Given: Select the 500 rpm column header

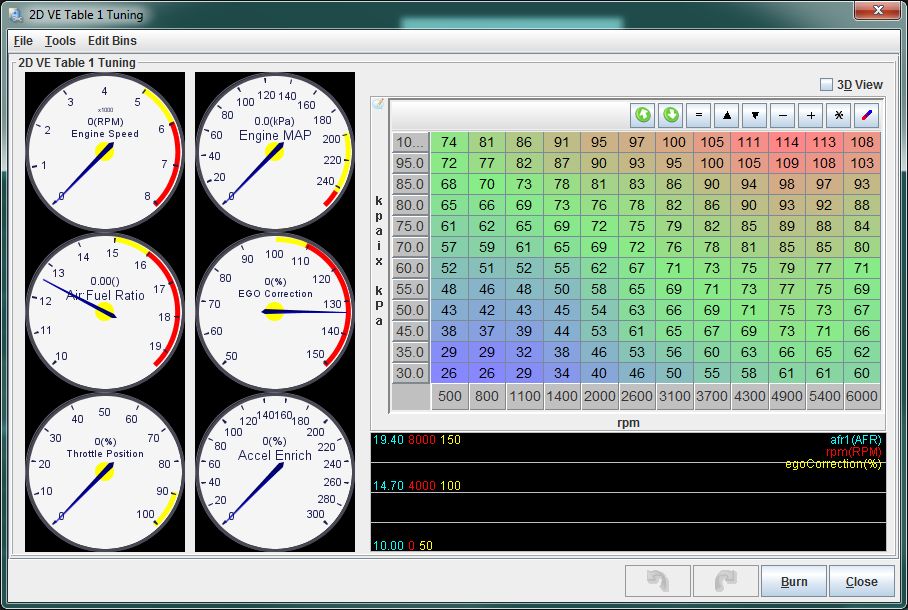Looking at the screenshot, I should (450, 396).
